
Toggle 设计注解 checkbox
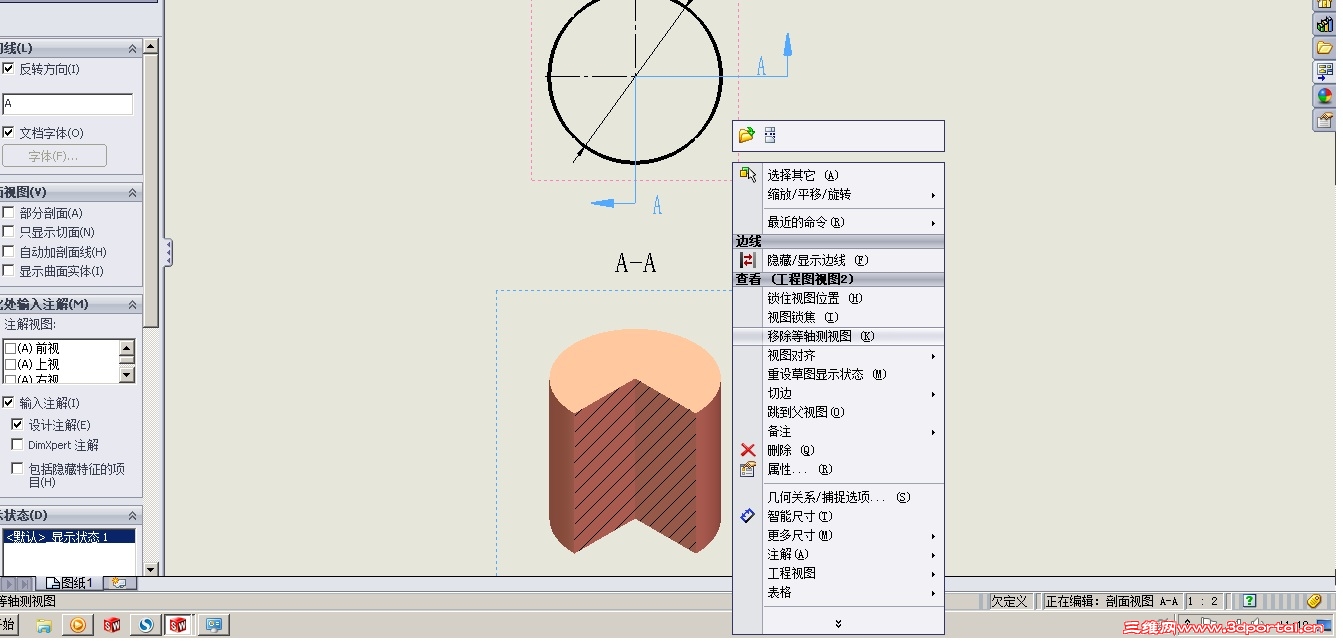click(x=17, y=424)
